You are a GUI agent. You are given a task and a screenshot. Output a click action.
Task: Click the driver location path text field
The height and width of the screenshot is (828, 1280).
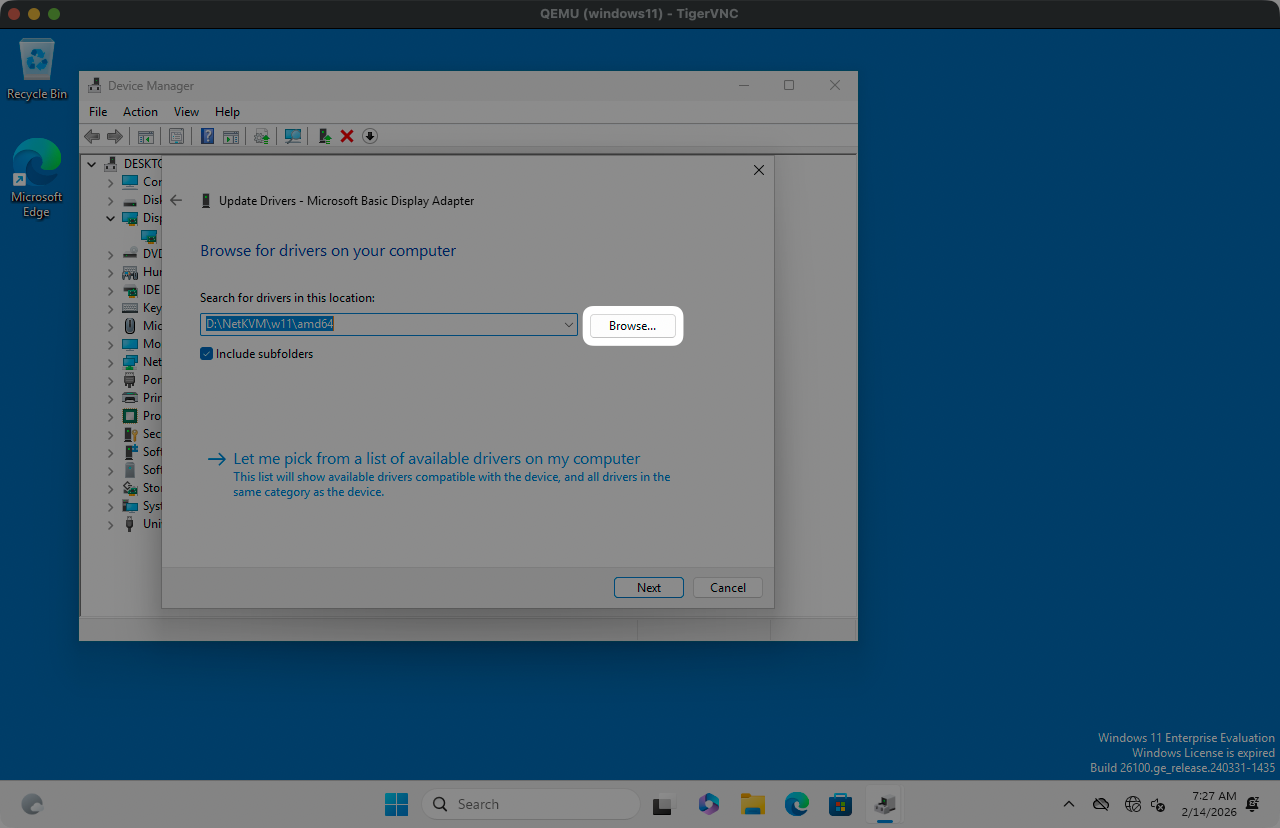coord(380,324)
